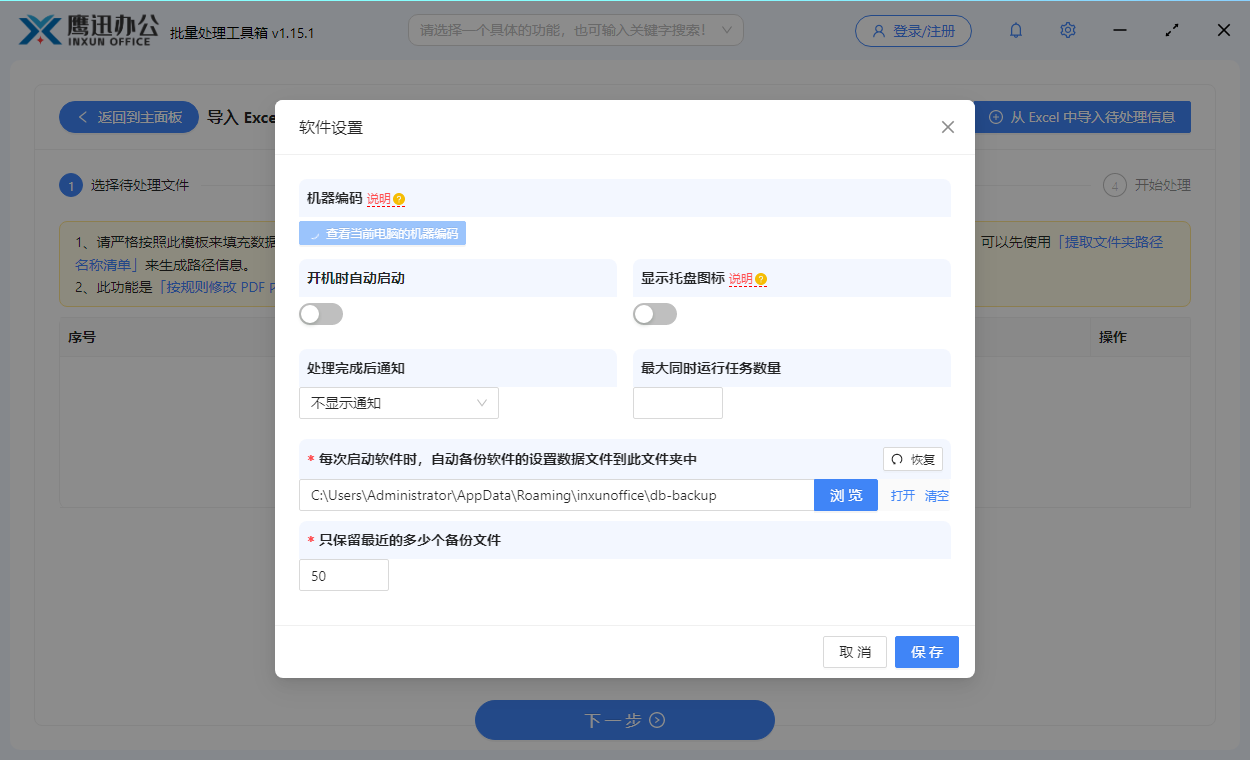Click the 说明 link next to 机器编码
The height and width of the screenshot is (760, 1250).
coord(379,199)
